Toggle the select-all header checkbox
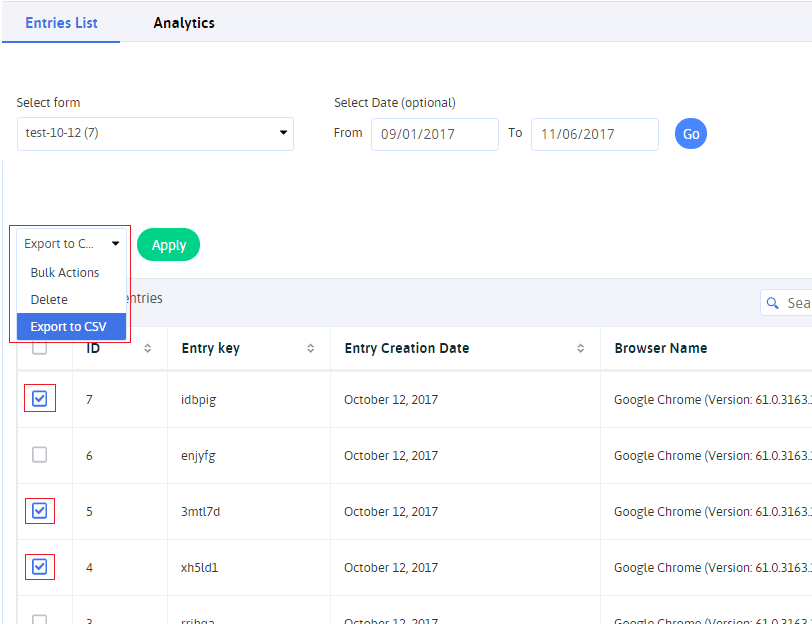 point(40,348)
